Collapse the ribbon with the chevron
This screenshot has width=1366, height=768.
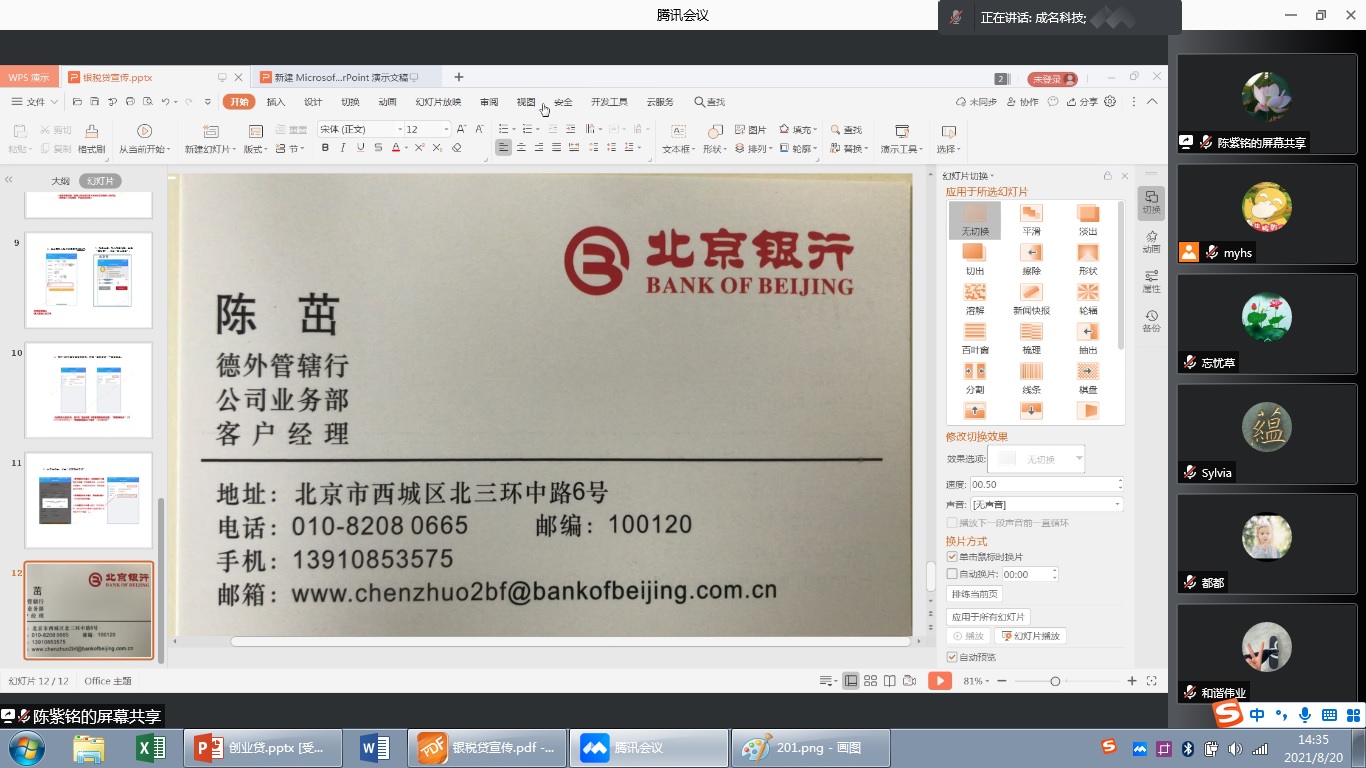pos(1152,102)
